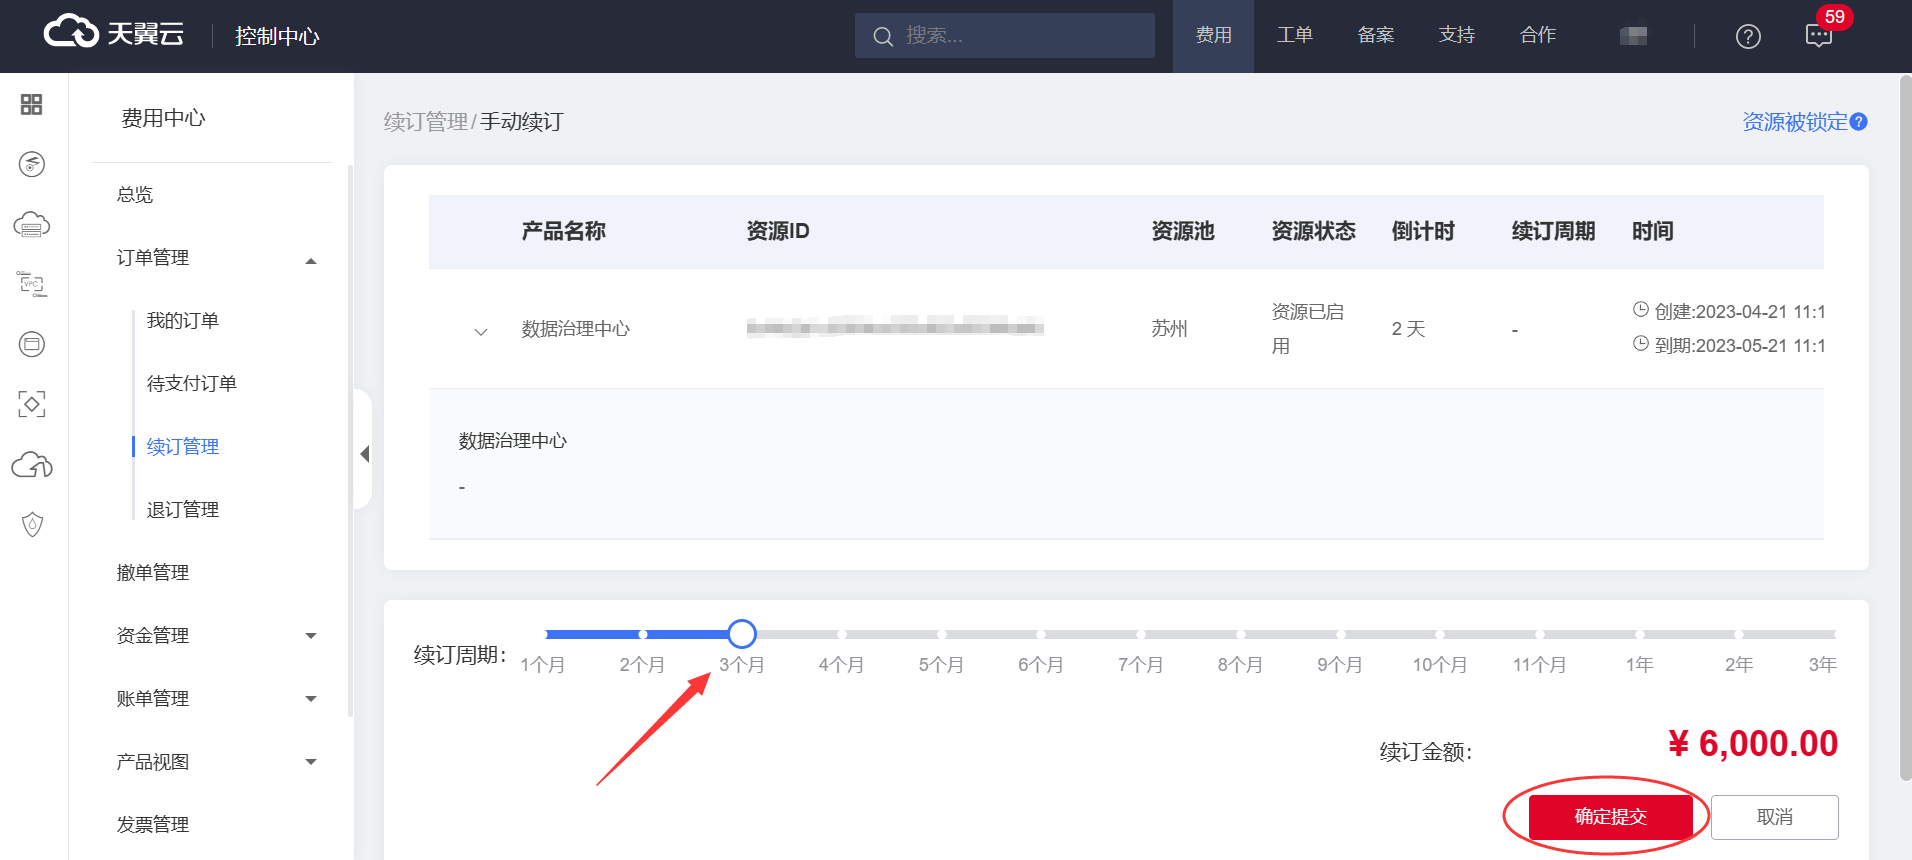1912x860 pixels.
Task: Open the four-square grid menu icon
Action: pos(32,104)
